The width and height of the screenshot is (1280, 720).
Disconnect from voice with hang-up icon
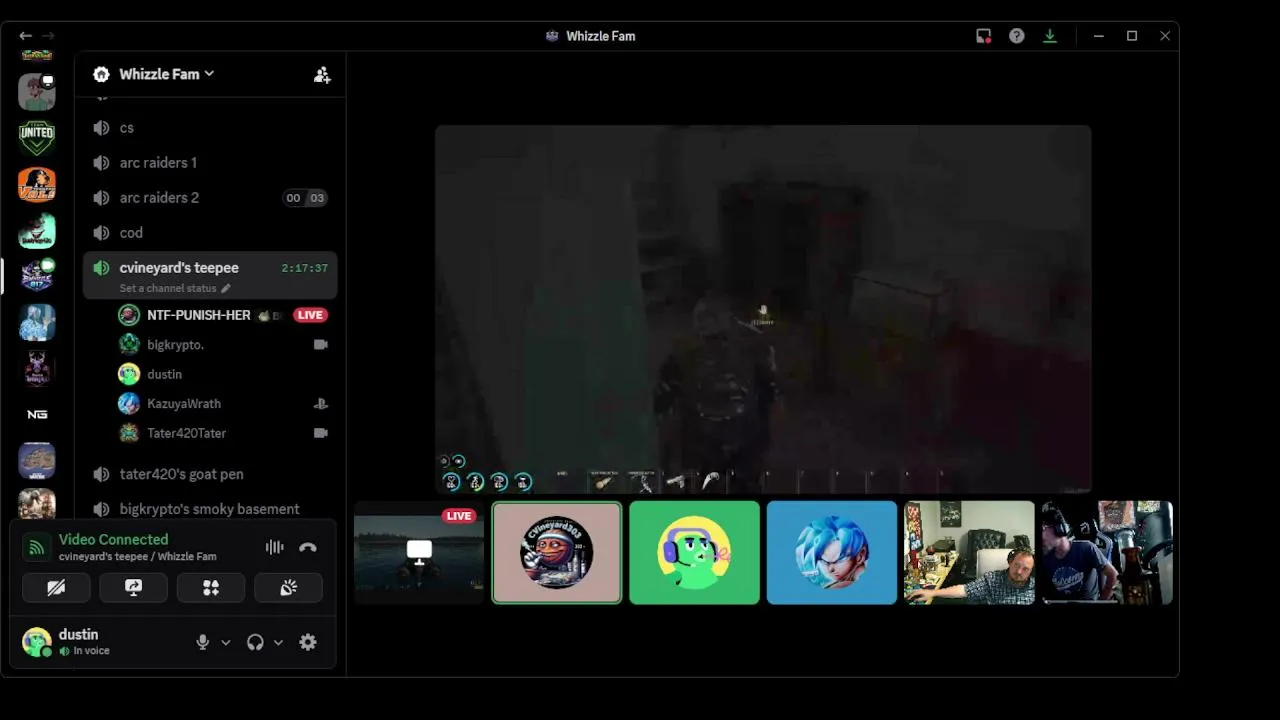[x=308, y=547]
